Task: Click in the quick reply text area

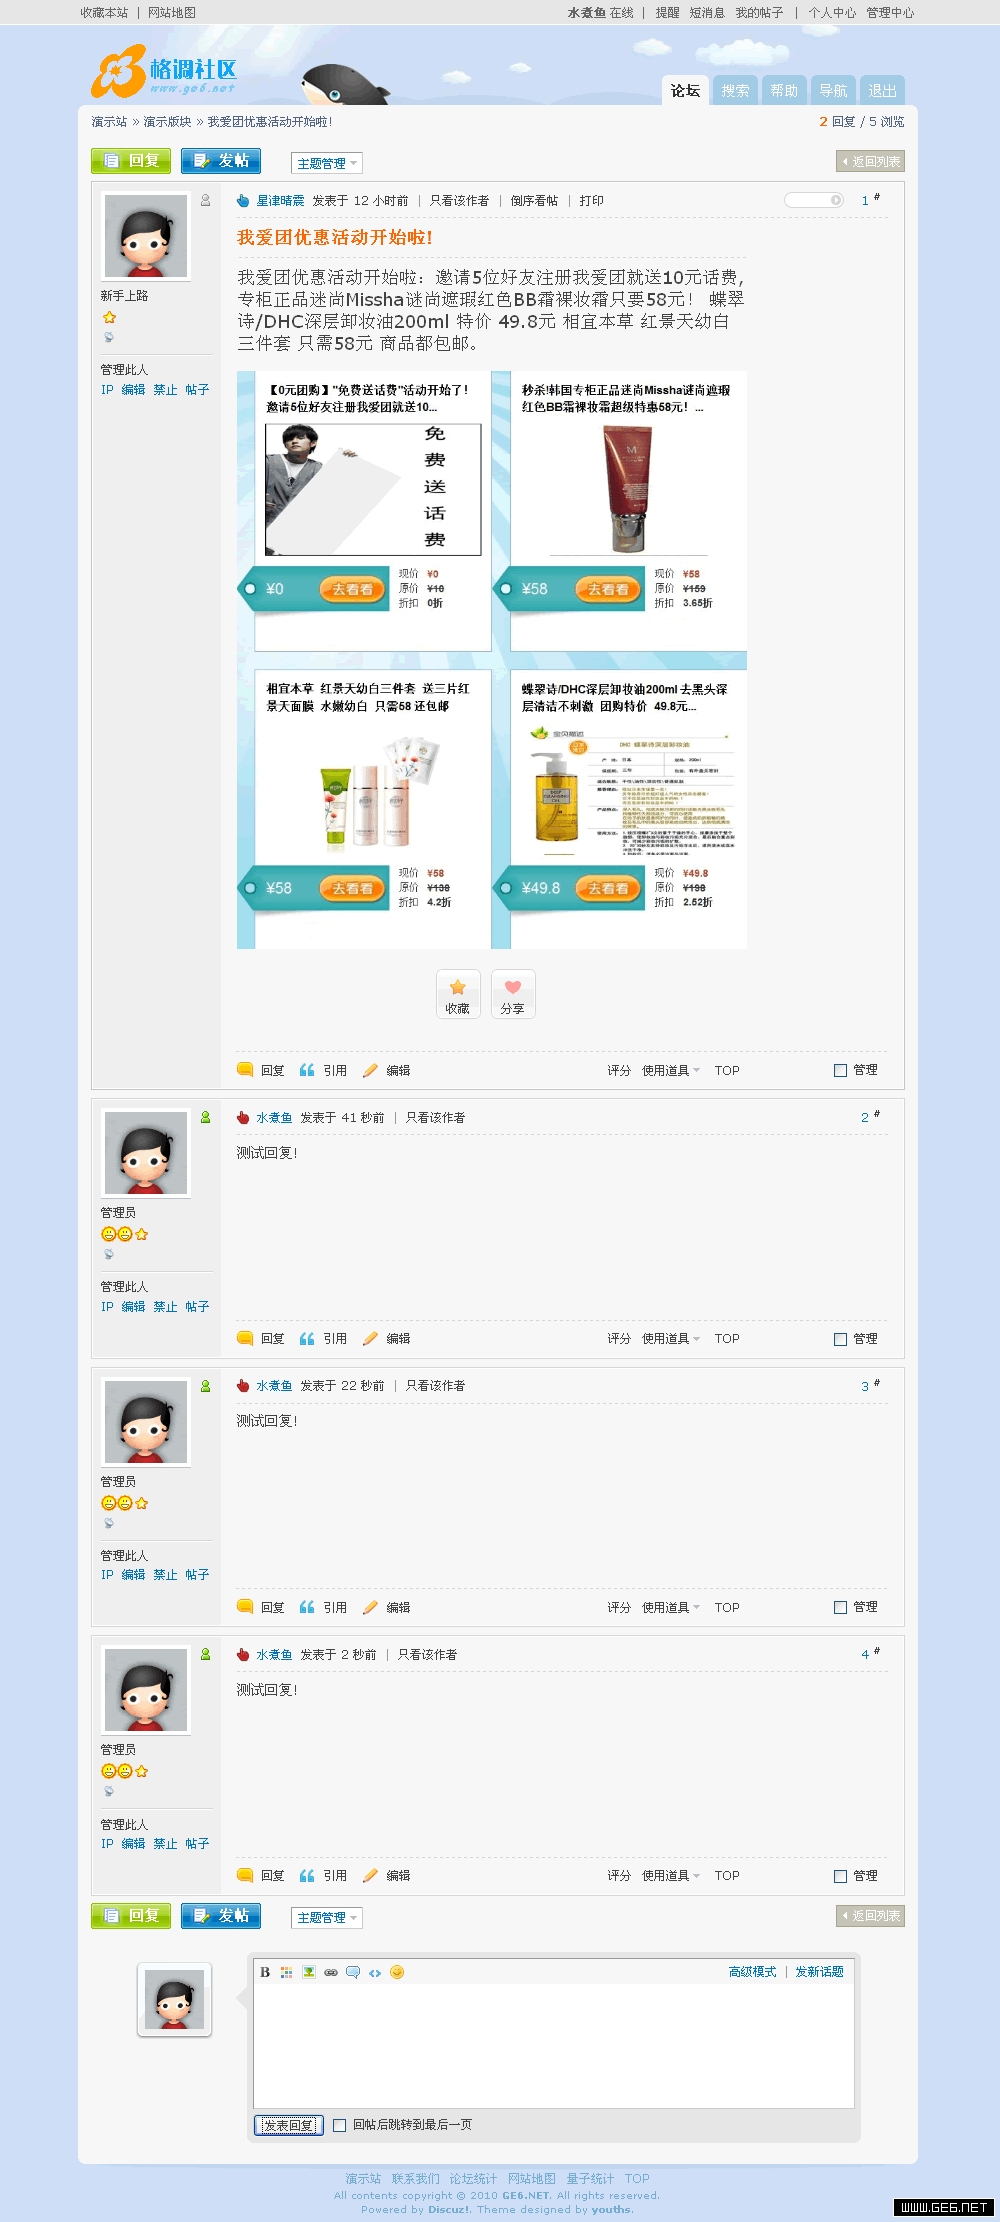Action: (554, 2045)
